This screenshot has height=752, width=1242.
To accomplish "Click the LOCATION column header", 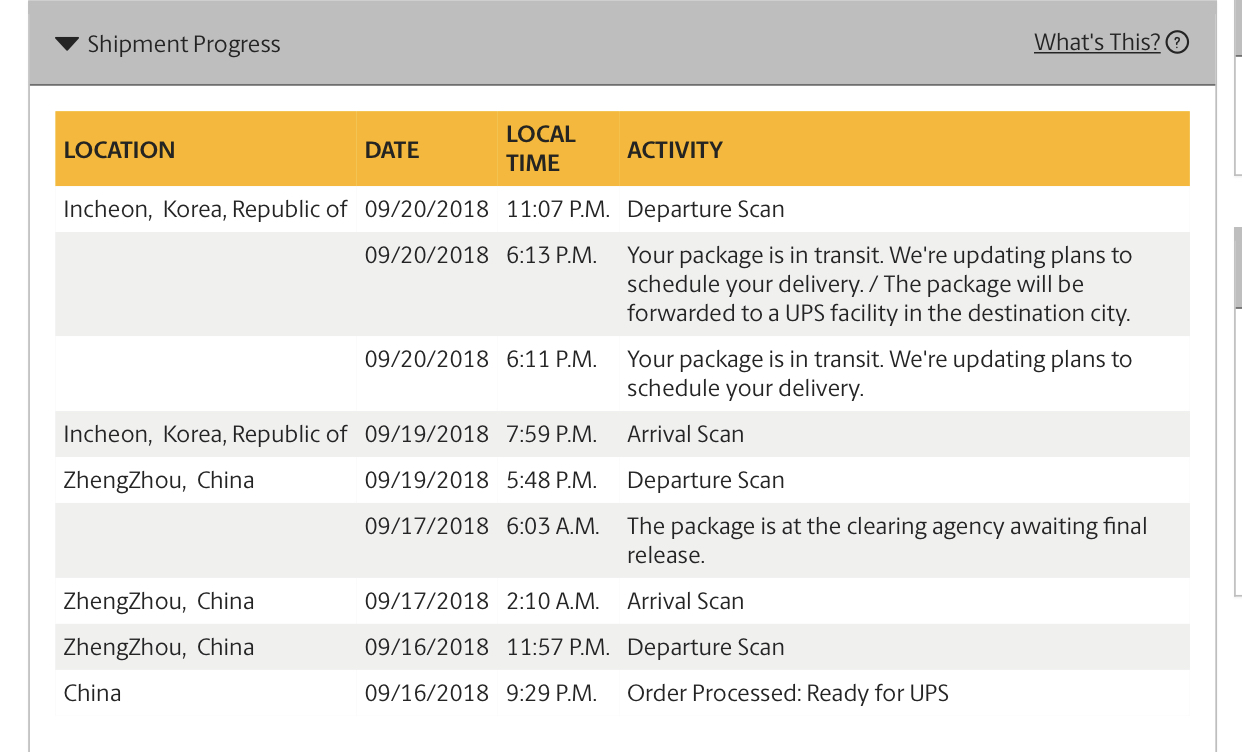I will coord(119,150).
